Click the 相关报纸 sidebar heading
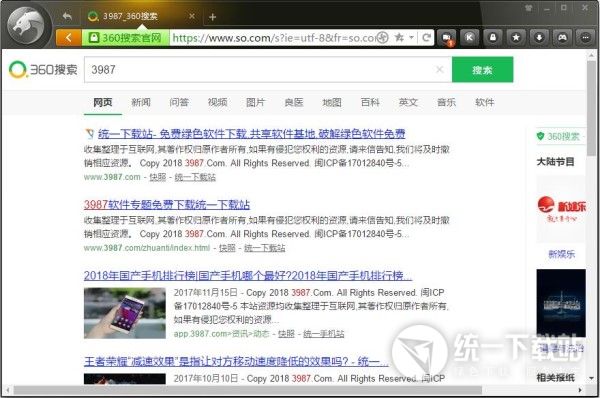Image resolution: width=600 pixels, height=398 pixels. [555, 378]
